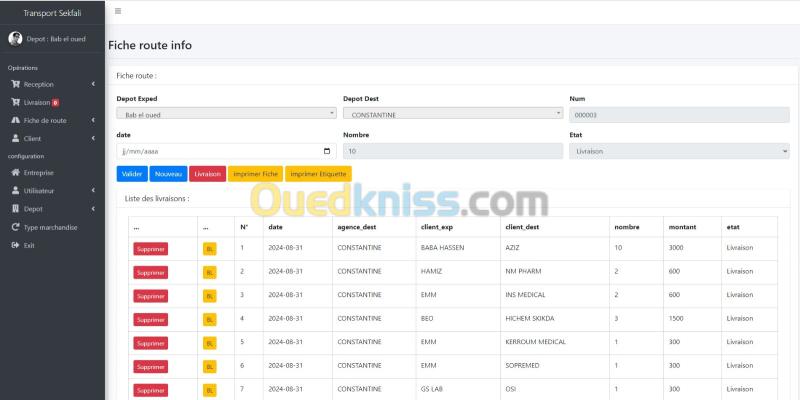Open the Fiche de route menu item

pyautogui.click(x=52, y=120)
